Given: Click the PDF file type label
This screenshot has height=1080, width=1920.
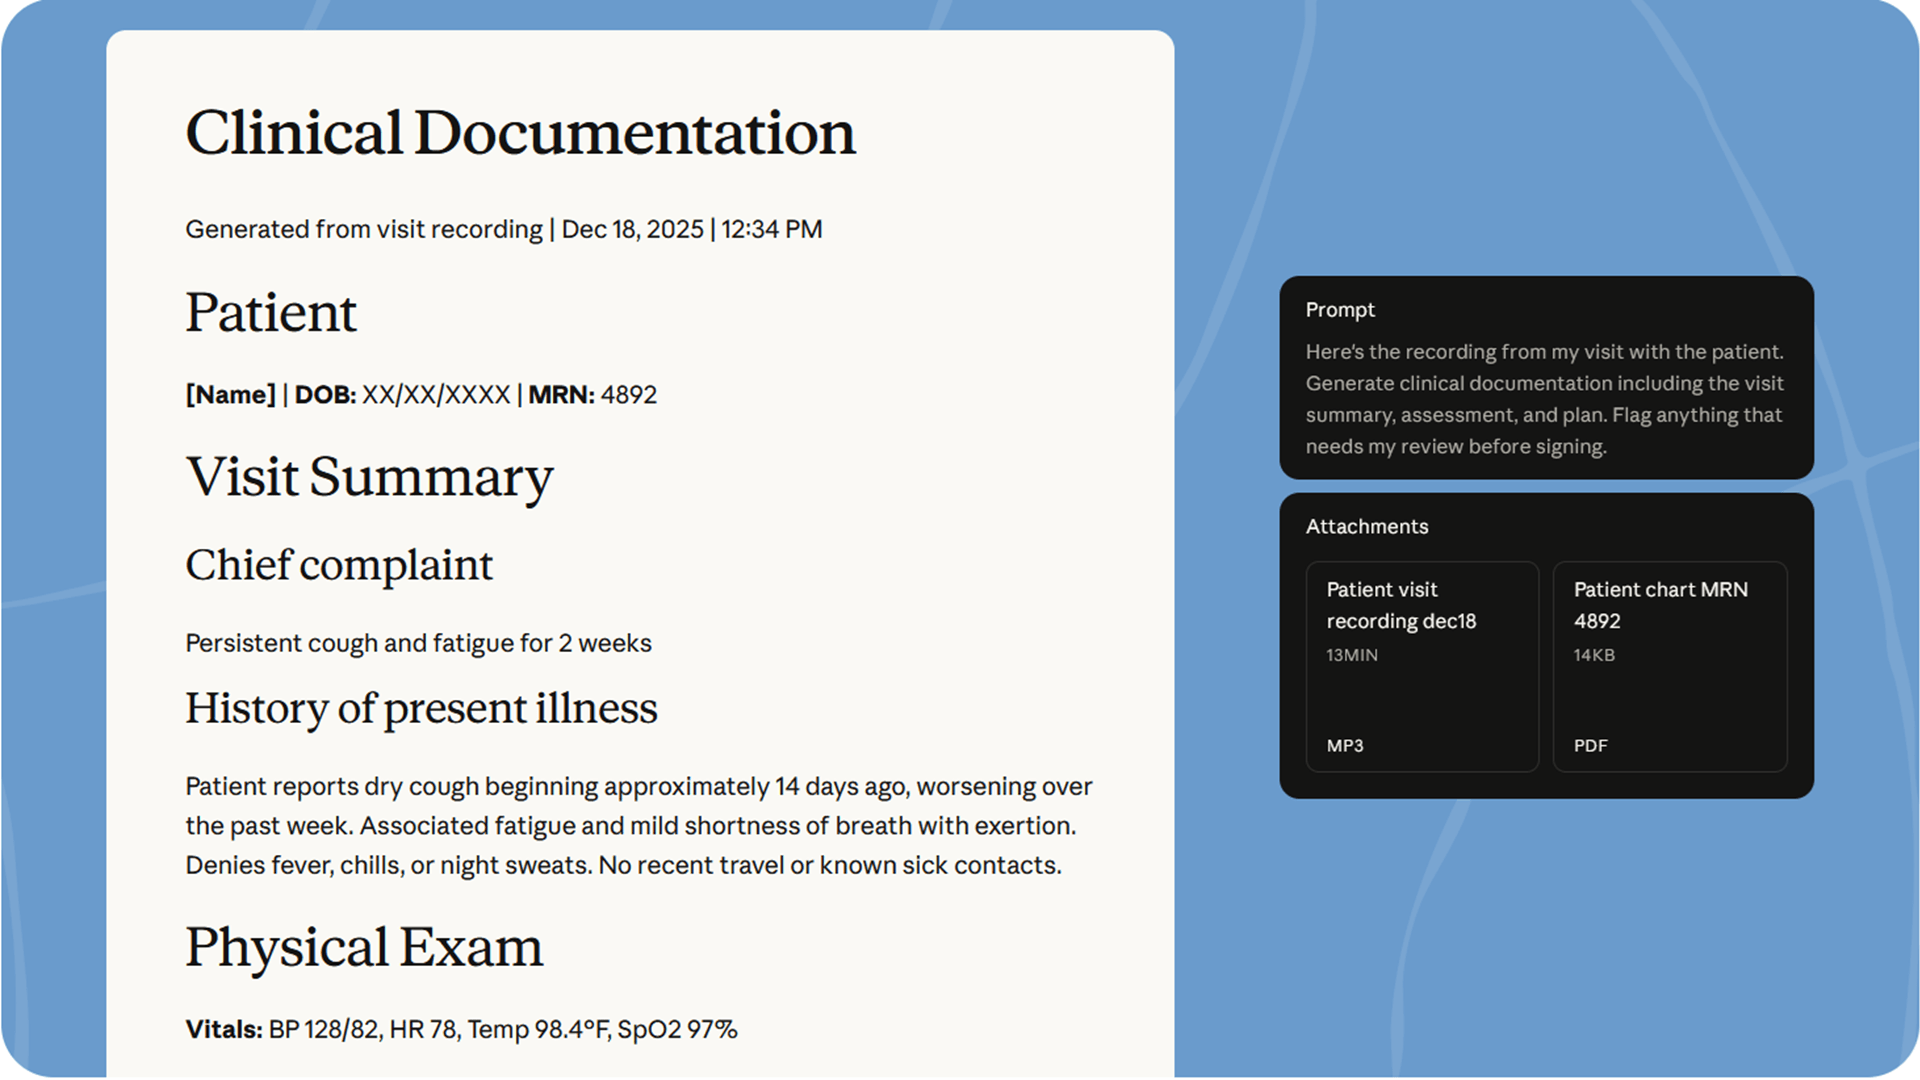Looking at the screenshot, I should pyautogui.click(x=1590, y=746).
